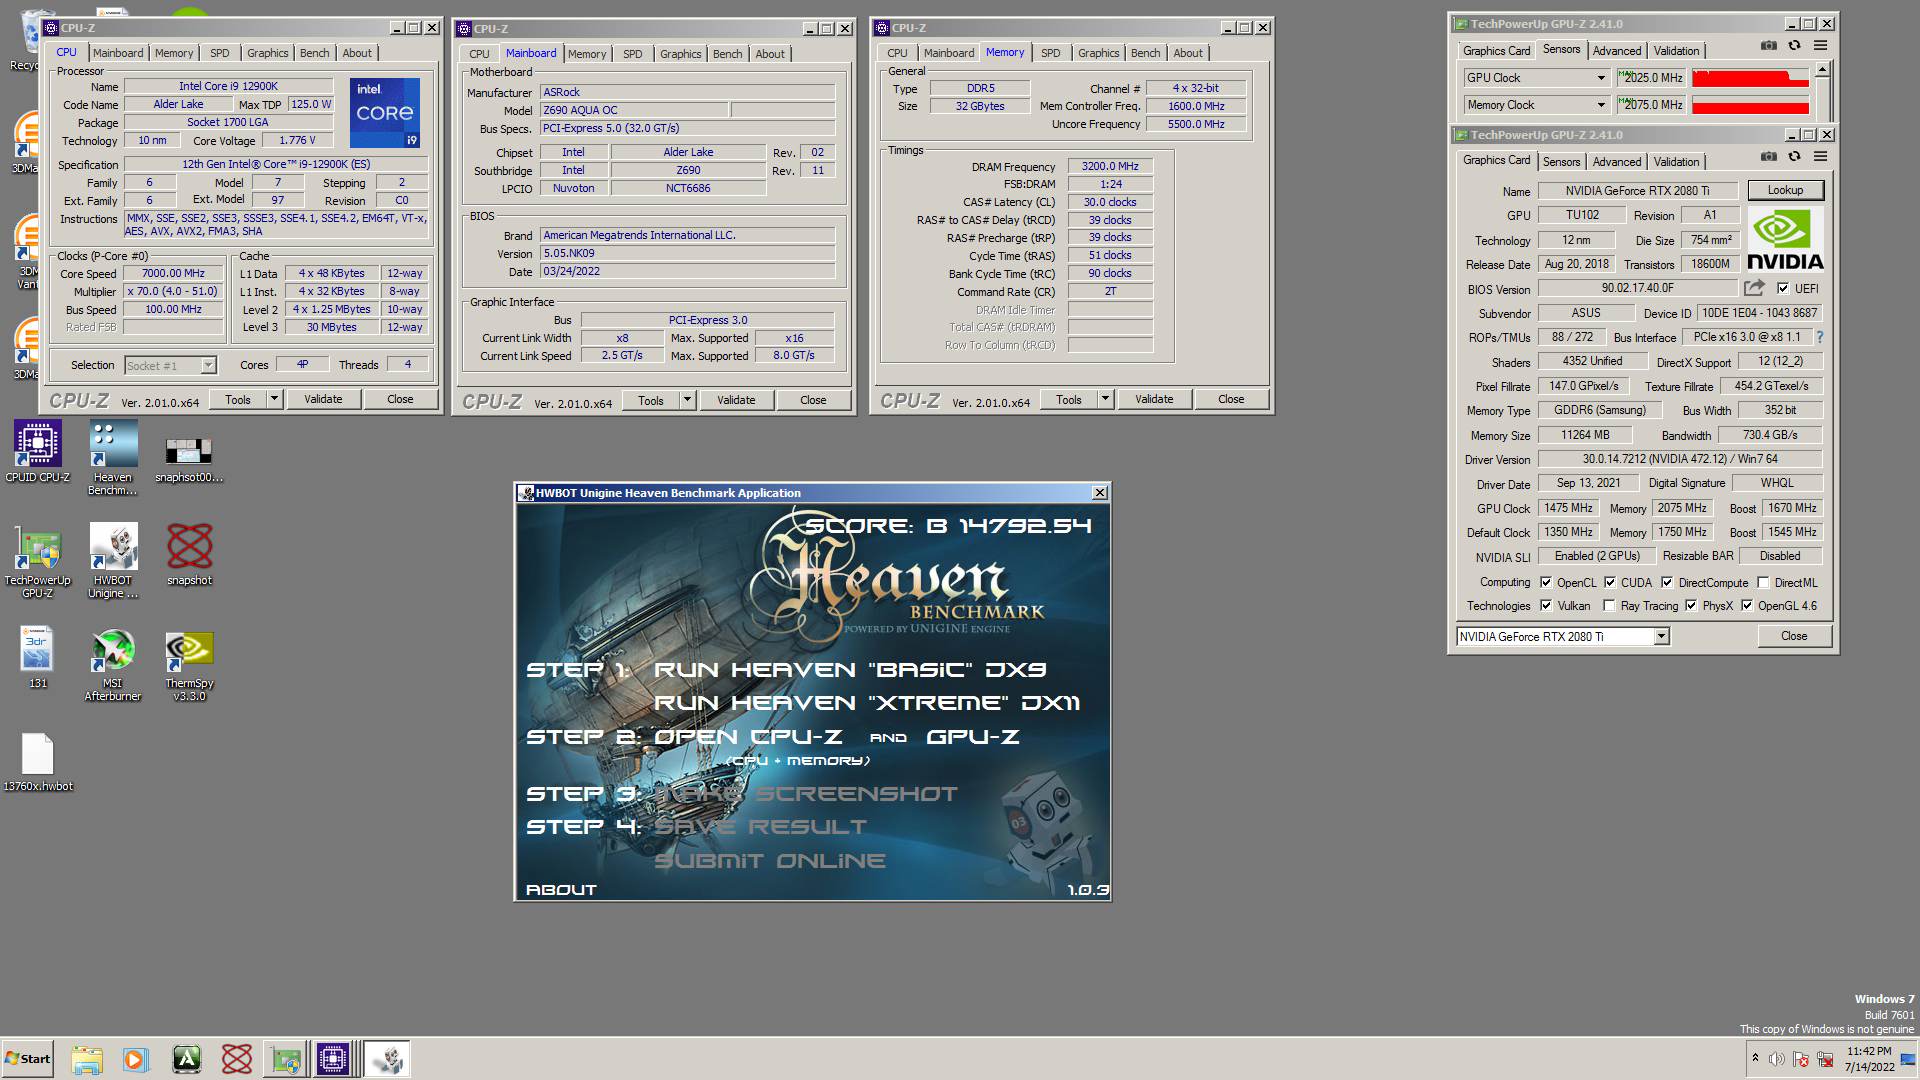Open HWBOT Unigine desktop shortcut
1920x1080 pixels.
click(x=113, y=560)
